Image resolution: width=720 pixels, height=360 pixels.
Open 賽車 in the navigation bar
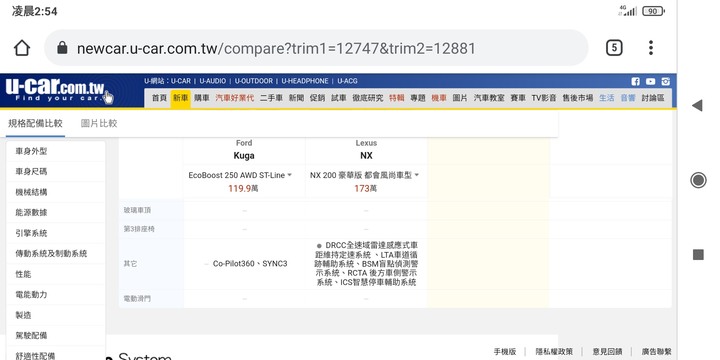pyautogui.click(x=518, y=98)
